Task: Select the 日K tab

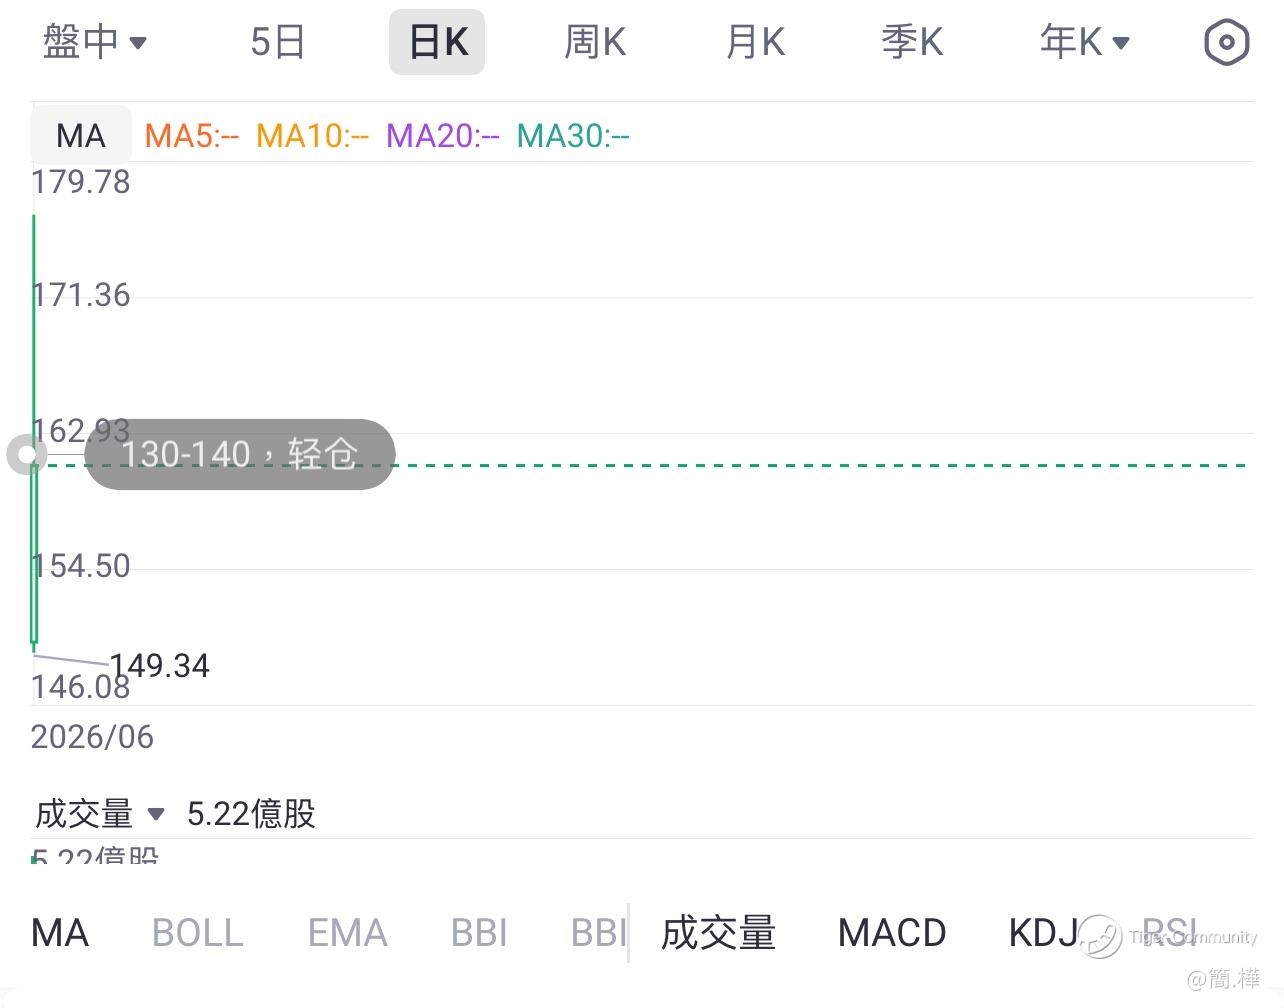Action: (x=437, y=42)
